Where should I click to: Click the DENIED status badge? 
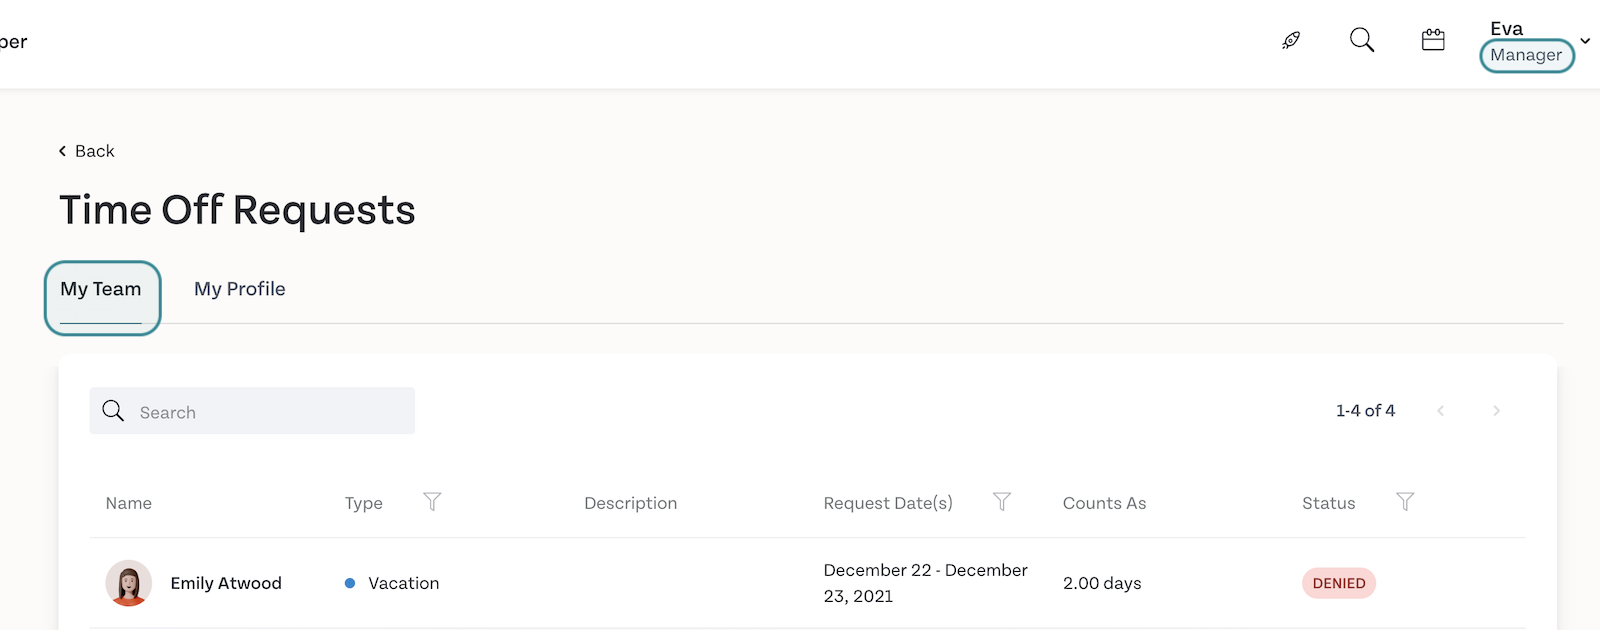point(1338,583)
